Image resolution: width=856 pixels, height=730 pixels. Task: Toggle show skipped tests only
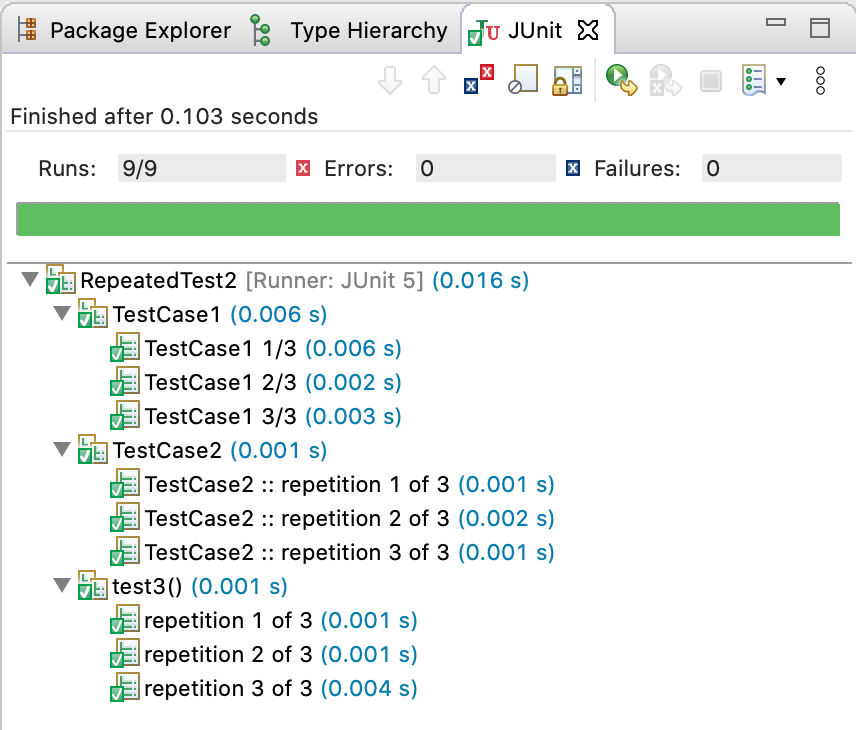(521, 80)
